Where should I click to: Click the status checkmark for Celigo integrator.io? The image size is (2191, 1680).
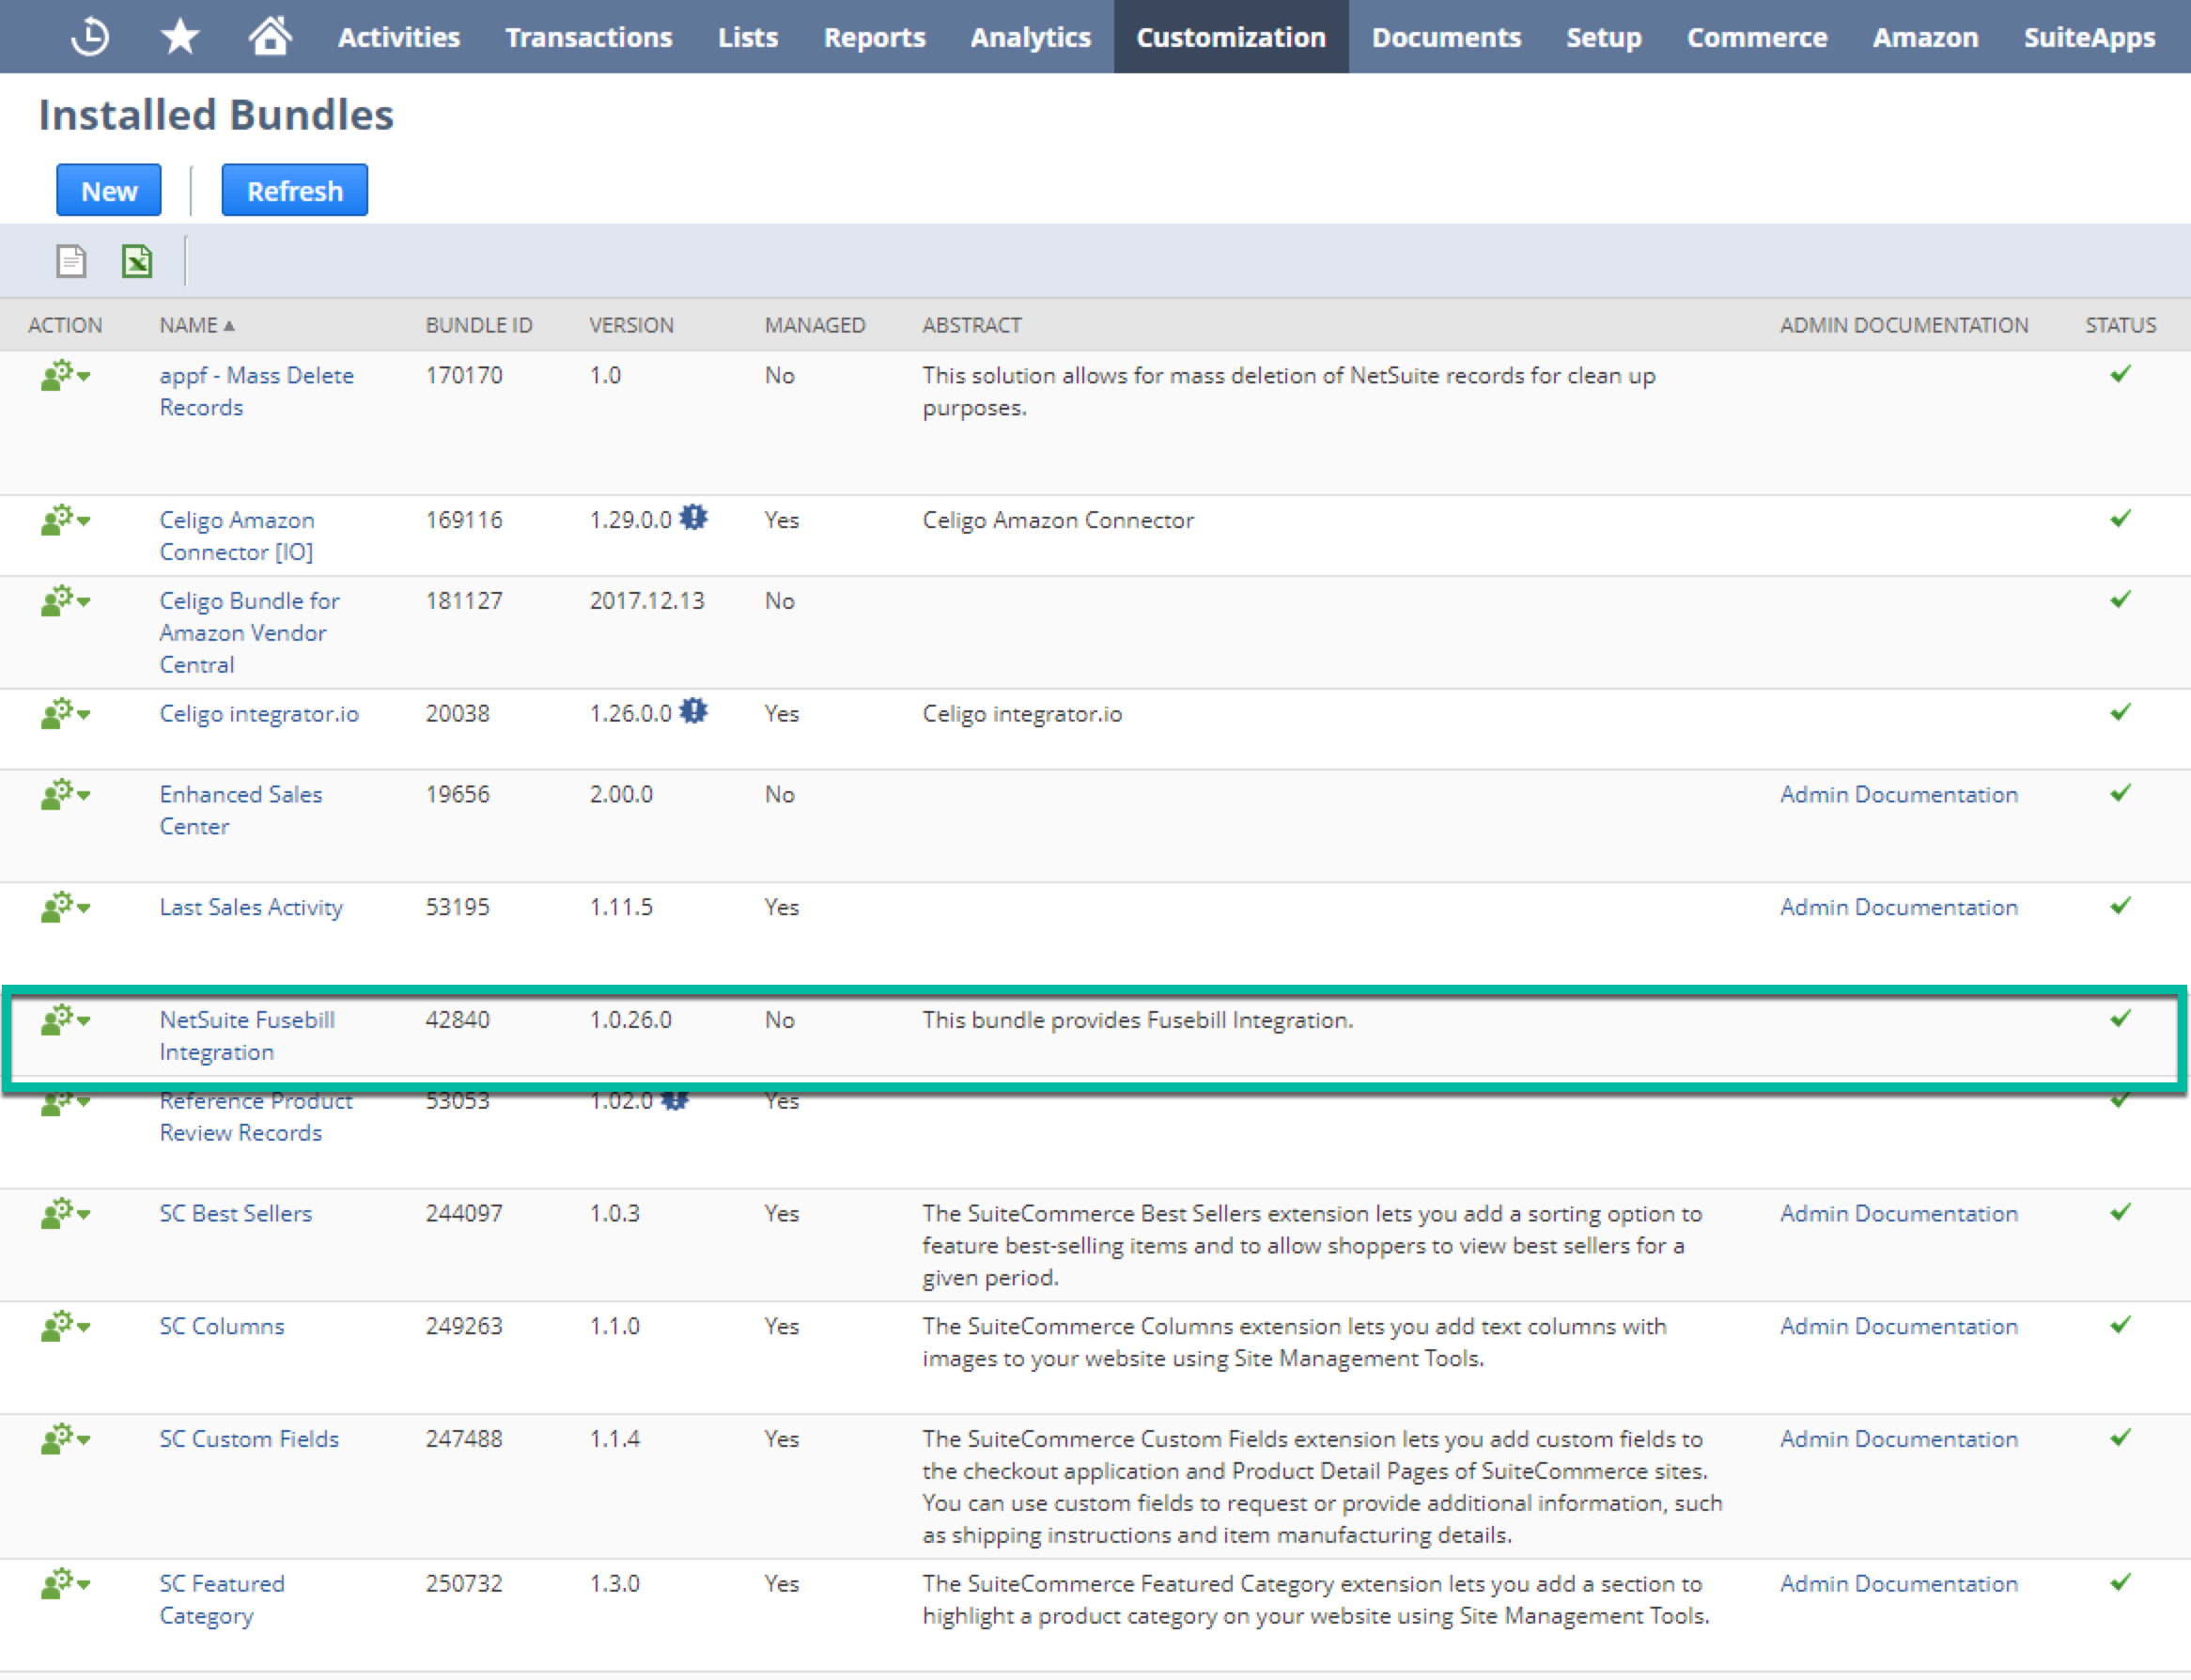pyautogui.click(x=2120, y=712)
